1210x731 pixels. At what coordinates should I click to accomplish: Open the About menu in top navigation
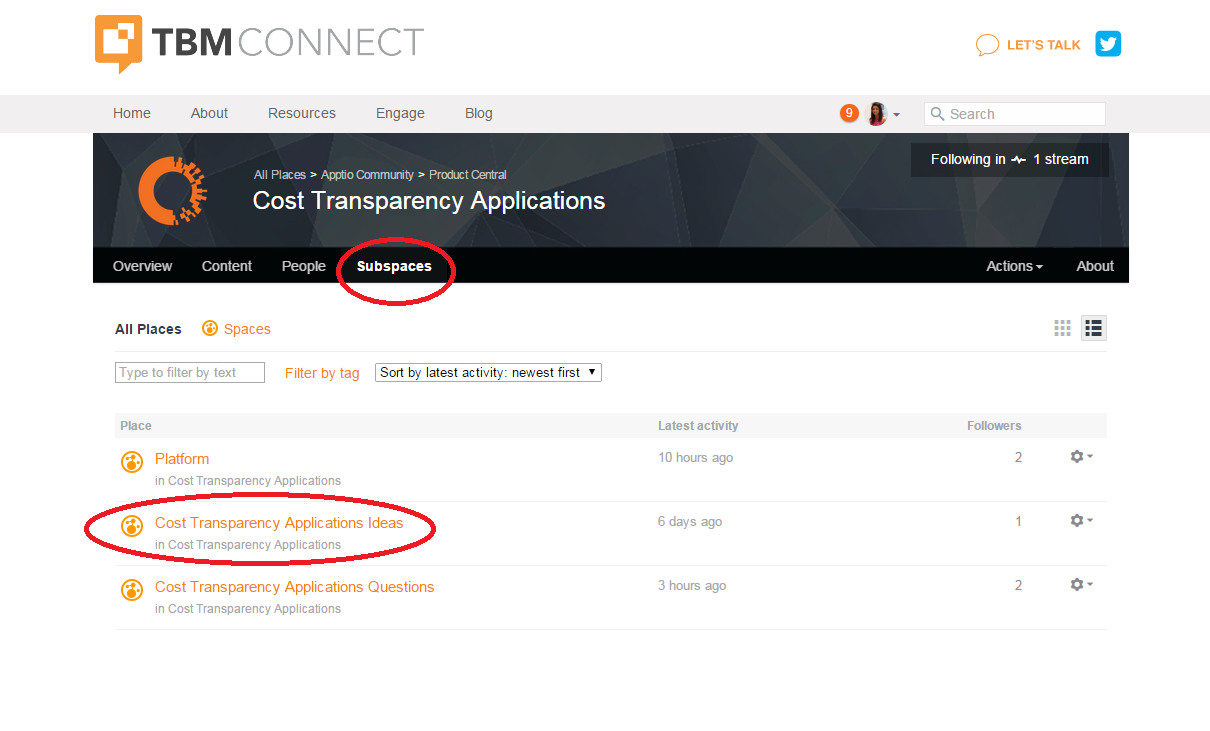coord(209,113)
